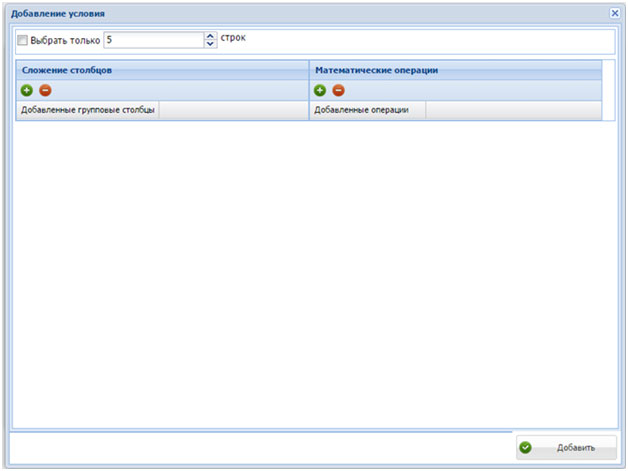Close the Добавление условия dialog

[615, 13]
